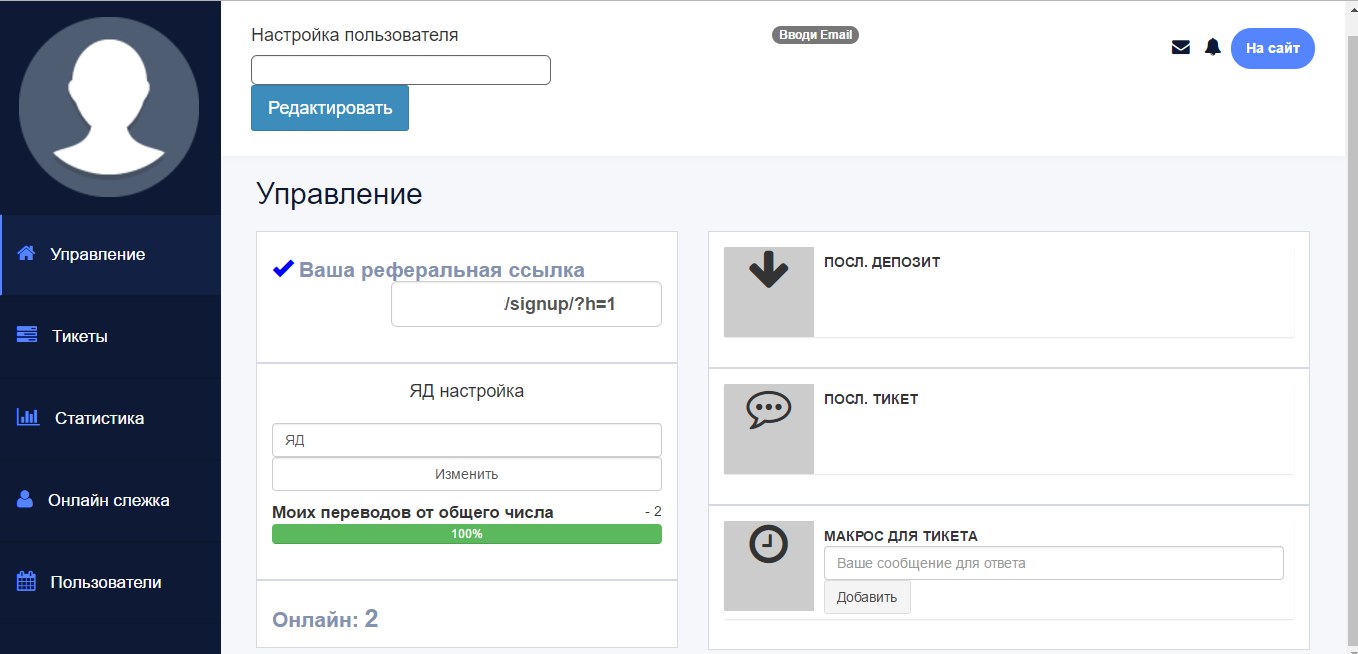Click the clock macro icon
This screenshot has height=654, width=1358.
click(x=768, y=545)
